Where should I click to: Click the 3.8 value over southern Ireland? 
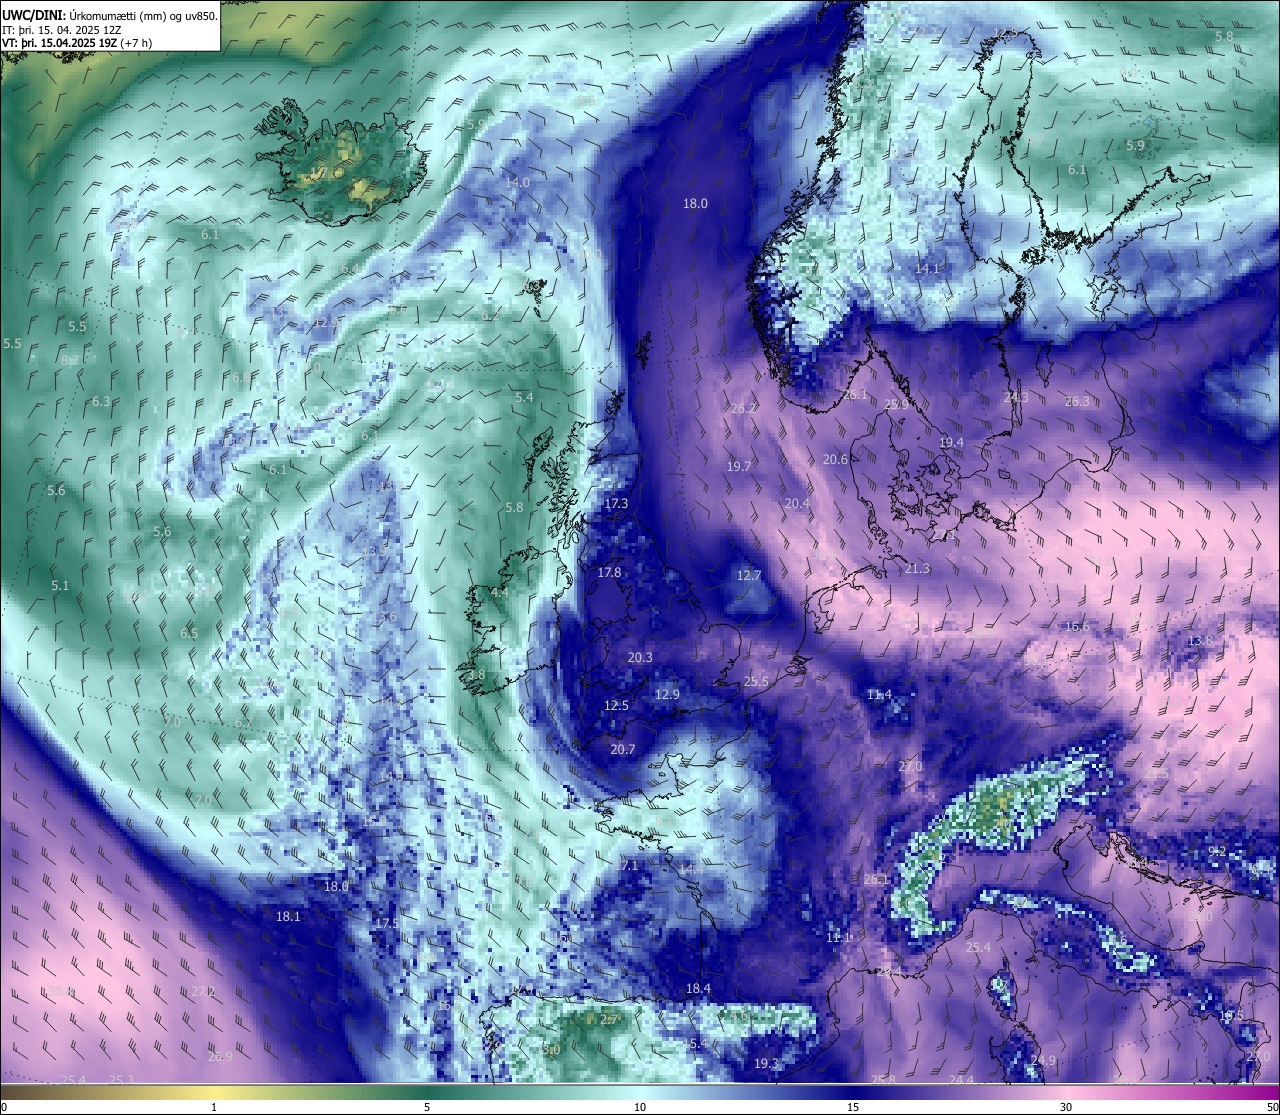[x=476, y=675]
